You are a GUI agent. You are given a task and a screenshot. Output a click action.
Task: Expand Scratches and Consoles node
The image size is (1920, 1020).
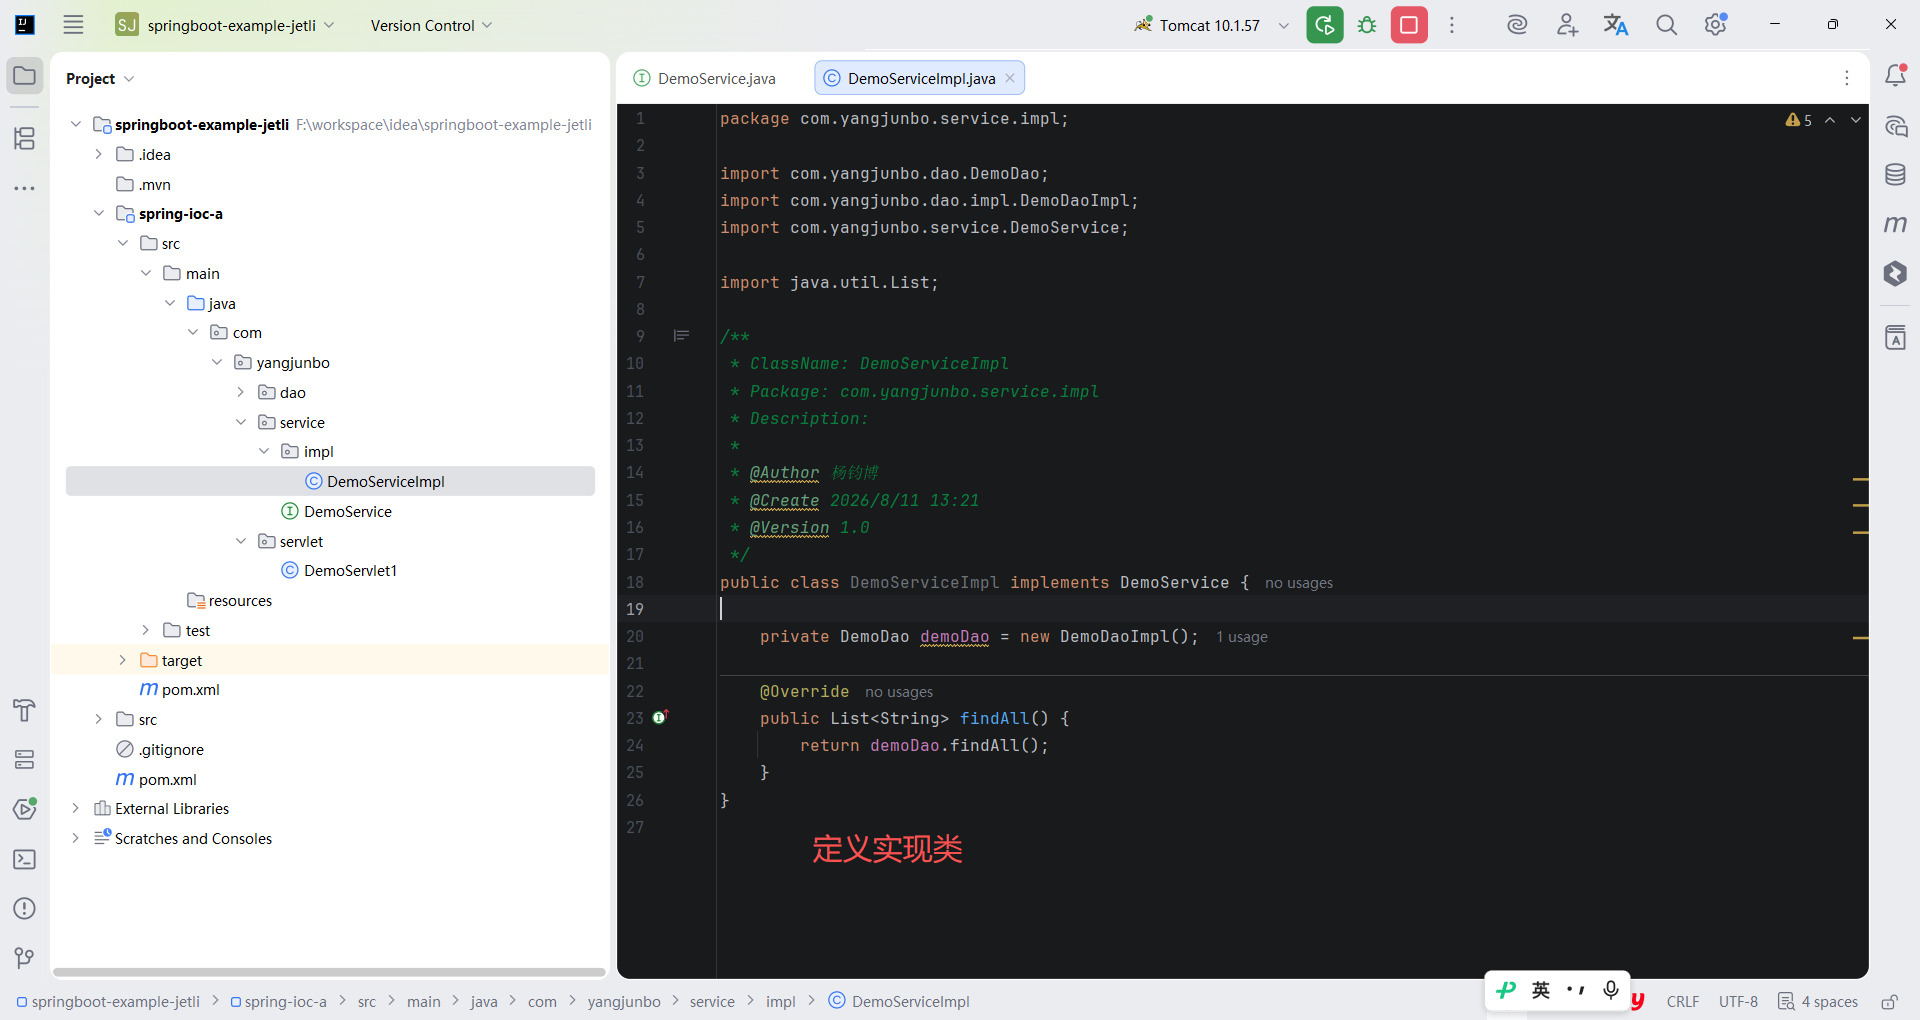point(75,838)
